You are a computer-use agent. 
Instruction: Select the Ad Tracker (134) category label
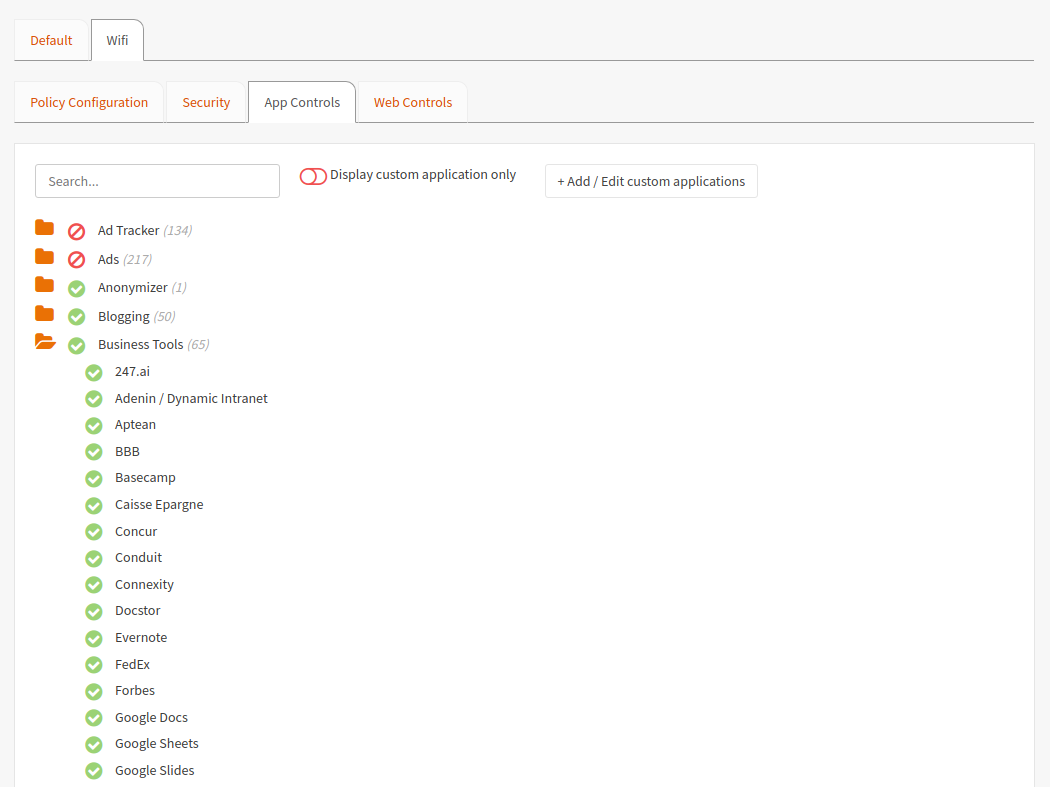coord(145,230)
